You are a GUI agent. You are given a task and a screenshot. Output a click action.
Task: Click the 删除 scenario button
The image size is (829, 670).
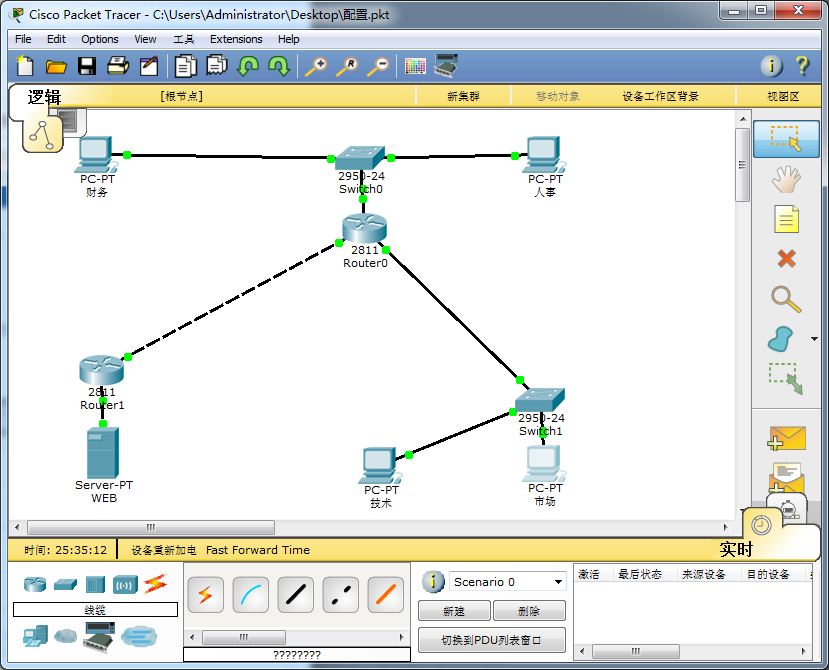[x=529, y=611]
